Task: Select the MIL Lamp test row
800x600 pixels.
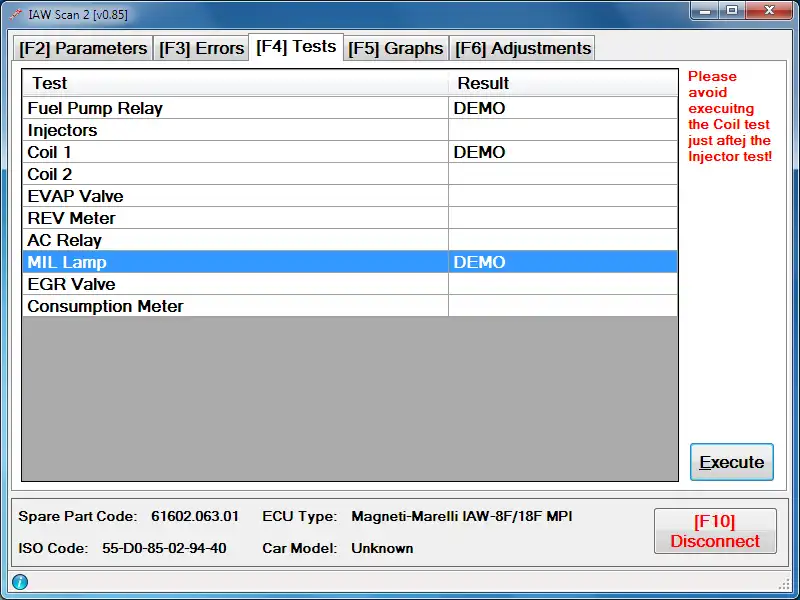Action: [x=350, y=262]
